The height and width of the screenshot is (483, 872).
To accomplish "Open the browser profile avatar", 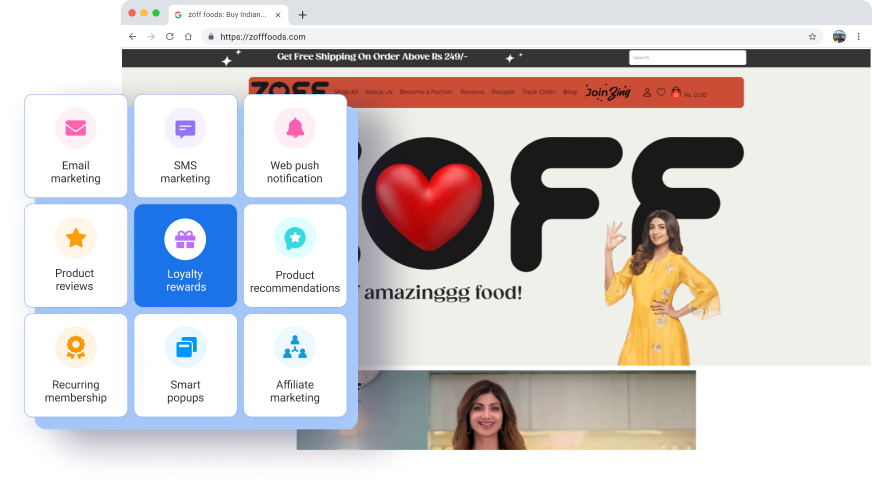I will tap(839, 37).
